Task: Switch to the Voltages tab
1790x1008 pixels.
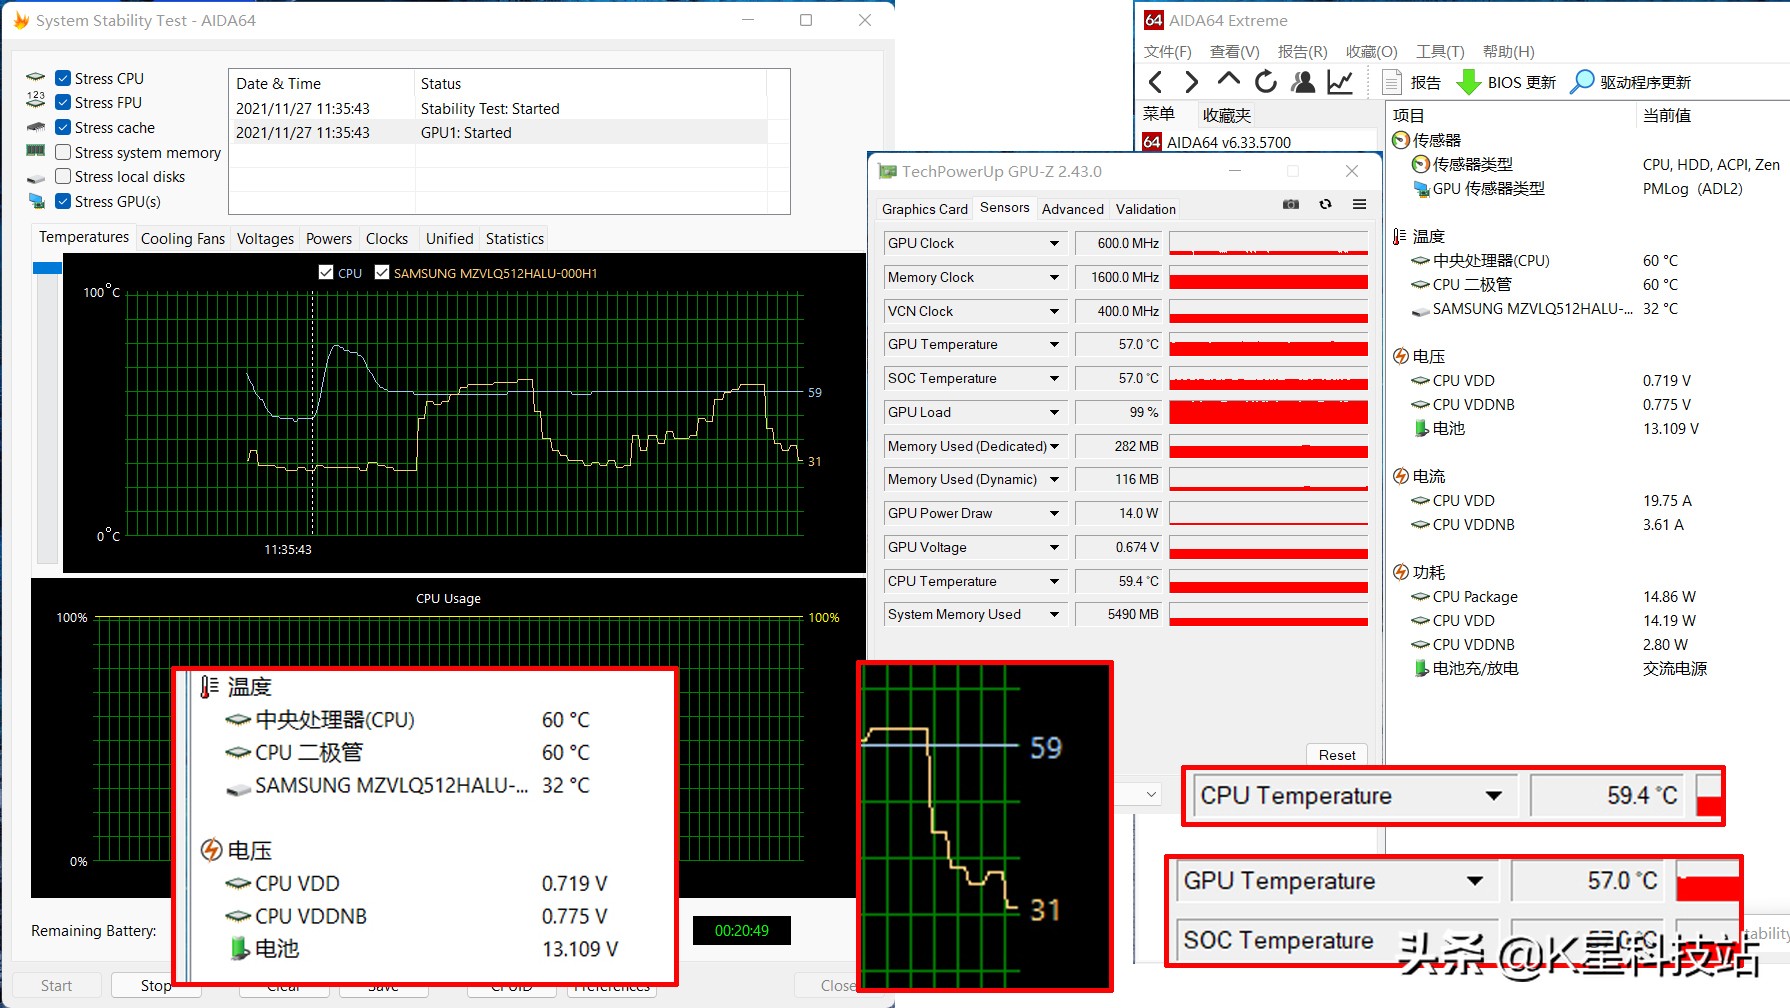Action: 265,239
